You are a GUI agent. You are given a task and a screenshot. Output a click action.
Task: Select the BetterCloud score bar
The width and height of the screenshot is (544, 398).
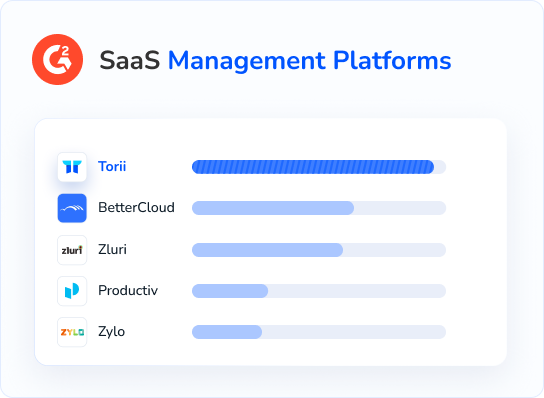point(319,208)
